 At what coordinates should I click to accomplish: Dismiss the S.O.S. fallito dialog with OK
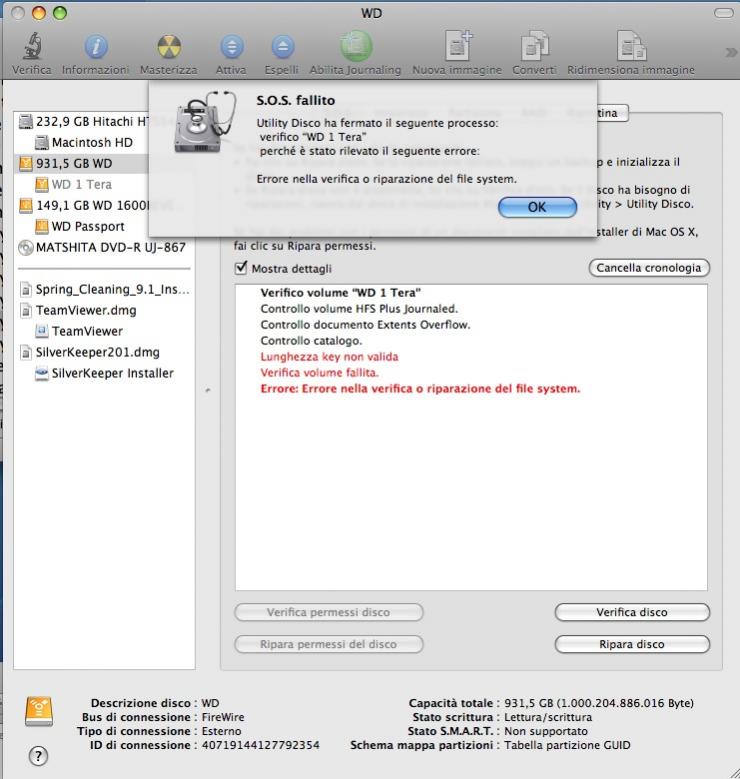[x=537, y=207]
